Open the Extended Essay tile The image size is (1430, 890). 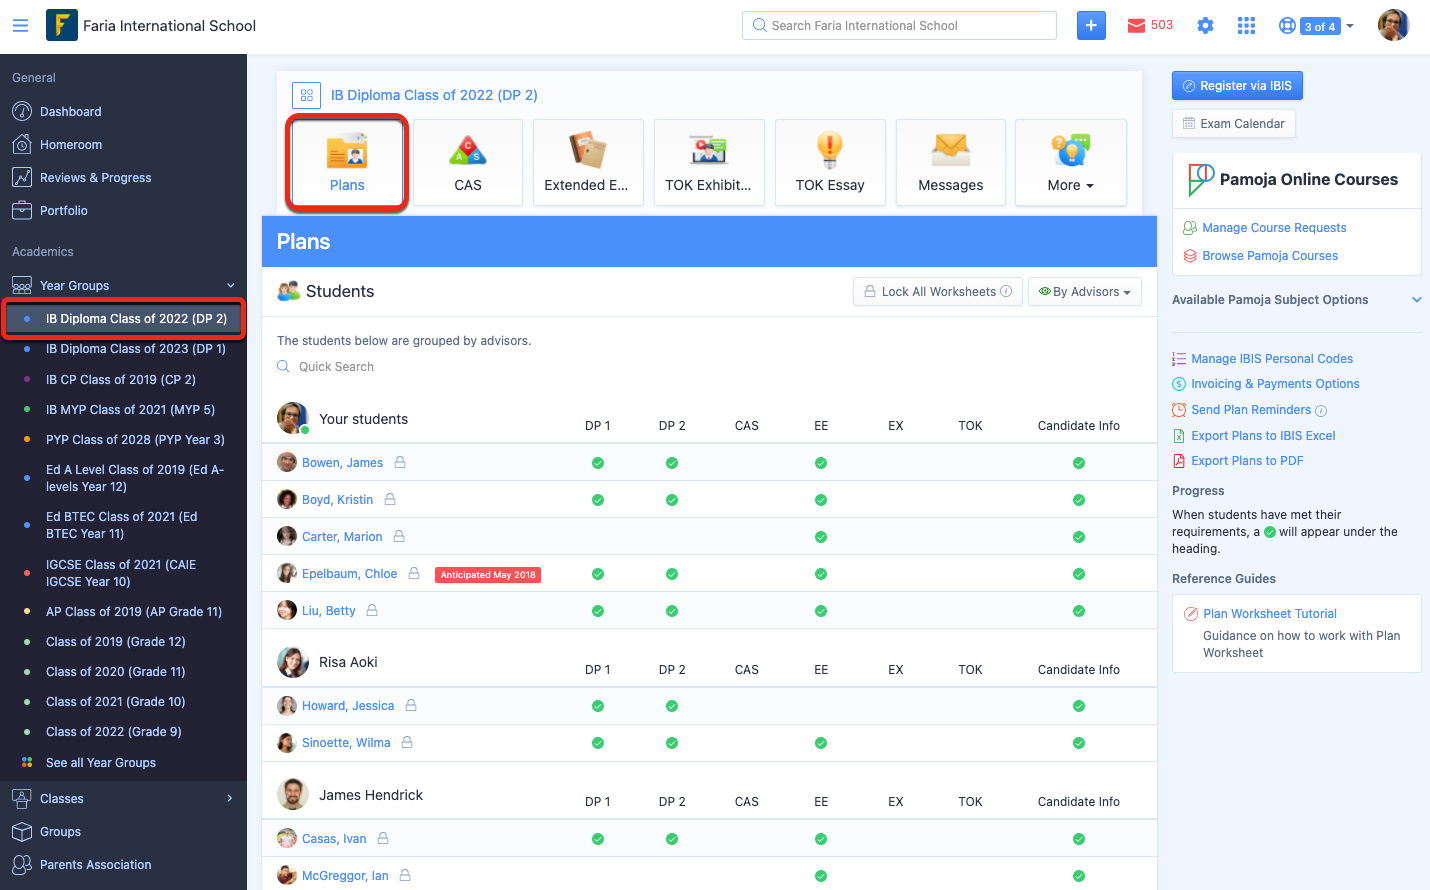[x=588, y=163]
